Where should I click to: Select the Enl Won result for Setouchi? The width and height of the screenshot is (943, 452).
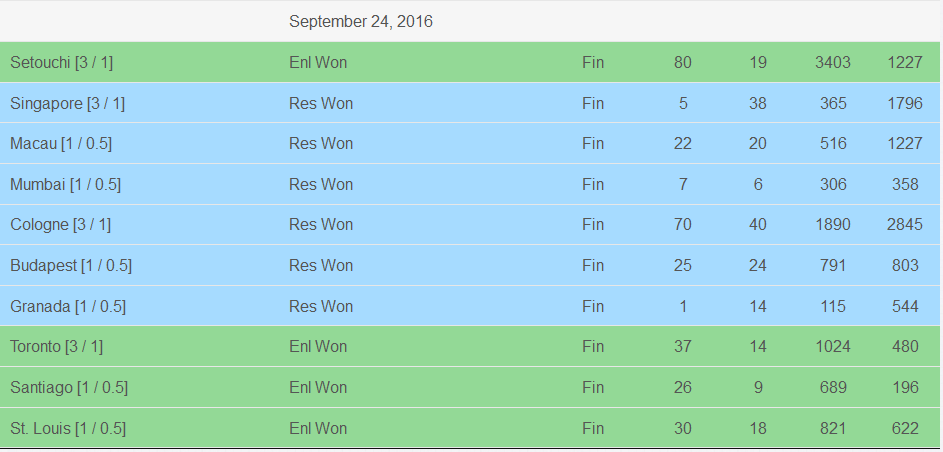[x=318, y=63]
